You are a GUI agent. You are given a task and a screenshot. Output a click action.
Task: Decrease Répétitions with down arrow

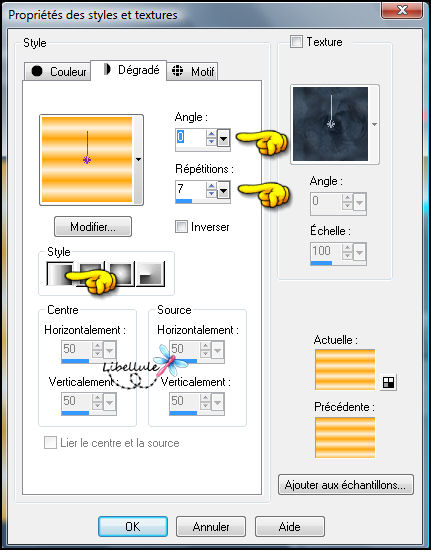pos(211,193)
